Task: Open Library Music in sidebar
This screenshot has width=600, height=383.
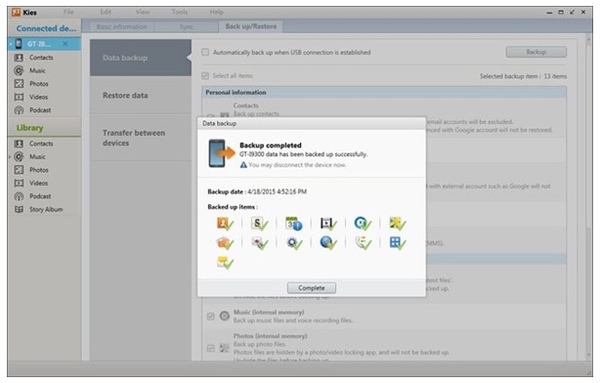Action: point(38,156)
